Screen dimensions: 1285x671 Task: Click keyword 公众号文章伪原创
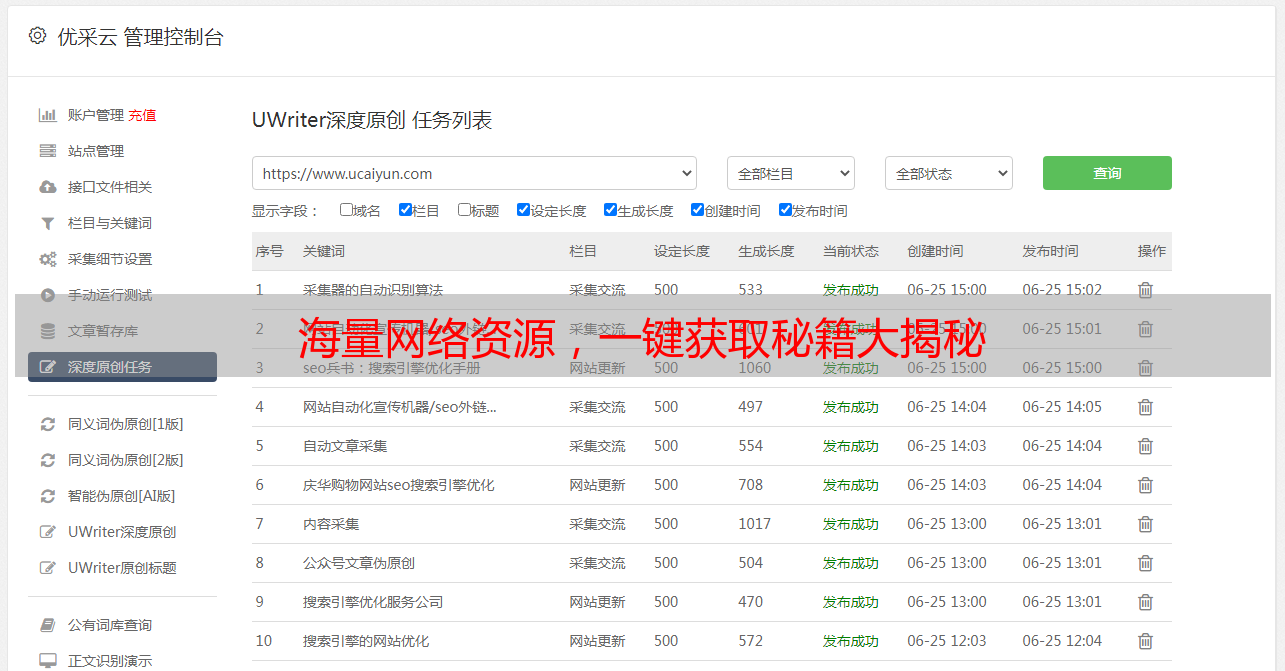[x=359, y=563]
